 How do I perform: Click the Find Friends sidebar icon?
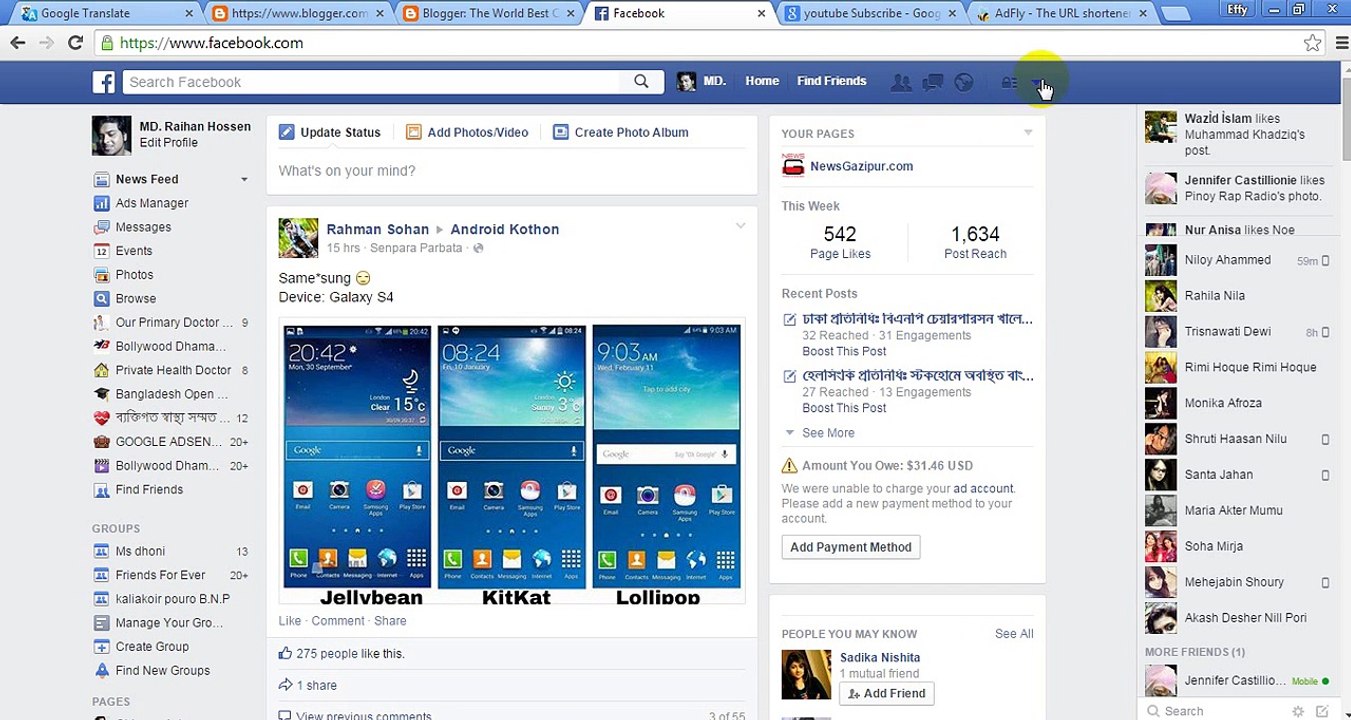point(101,490)
